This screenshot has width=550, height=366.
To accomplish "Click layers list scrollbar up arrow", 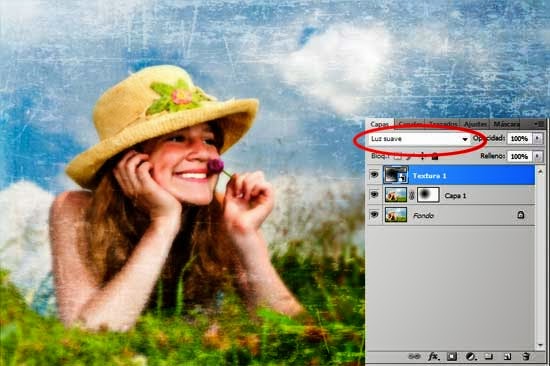I will 541,171.
